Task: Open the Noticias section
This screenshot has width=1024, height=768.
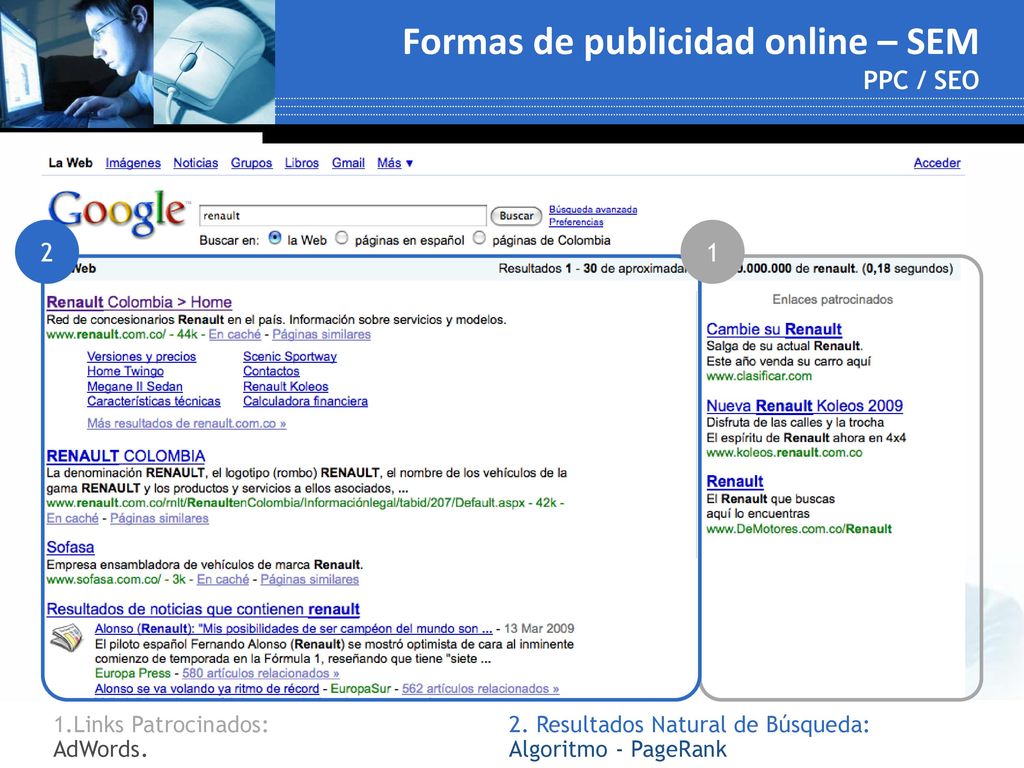Action: click(195, 163)
